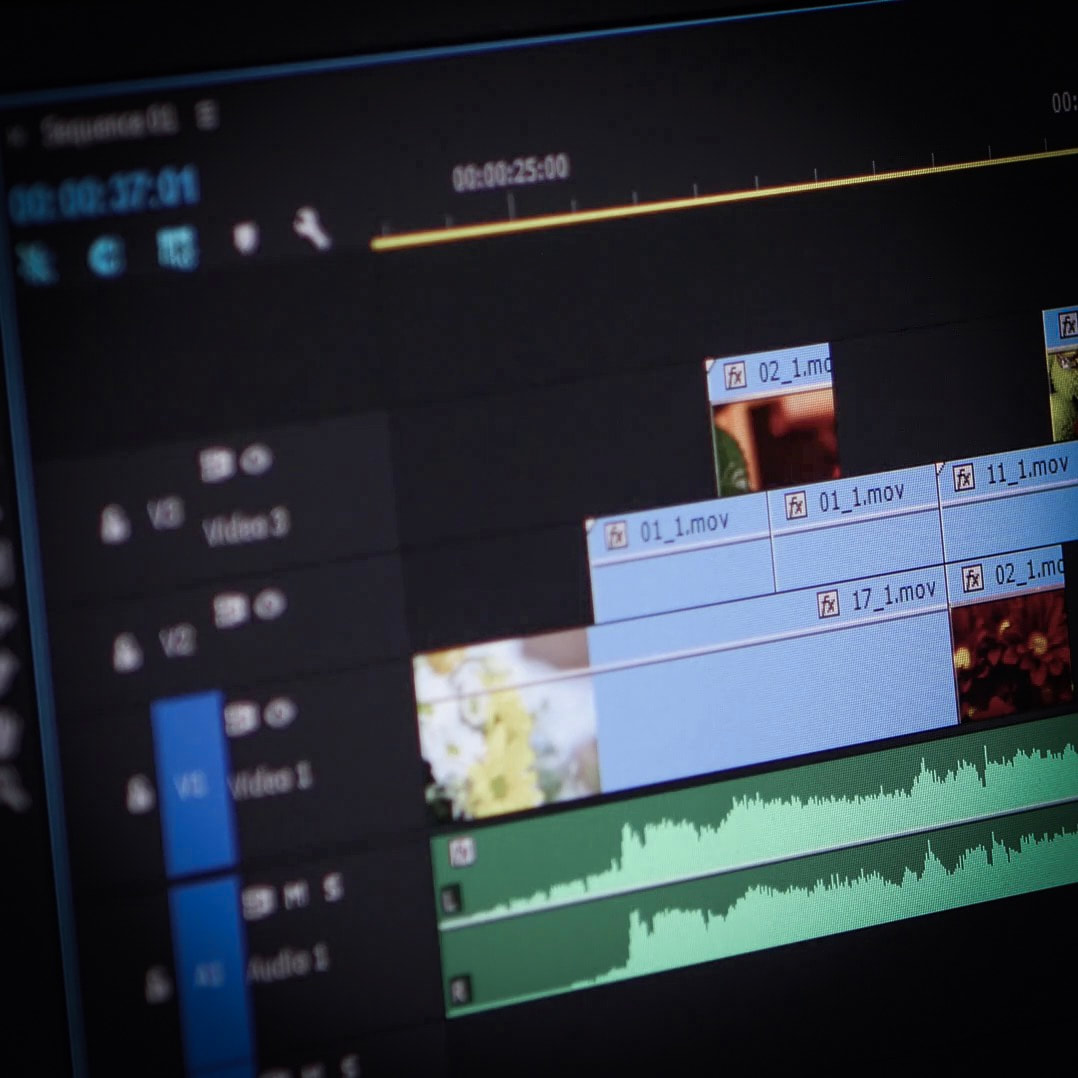Toggle the Snap magnet icon
The image size is (1078, 1078).
(105, 256)
